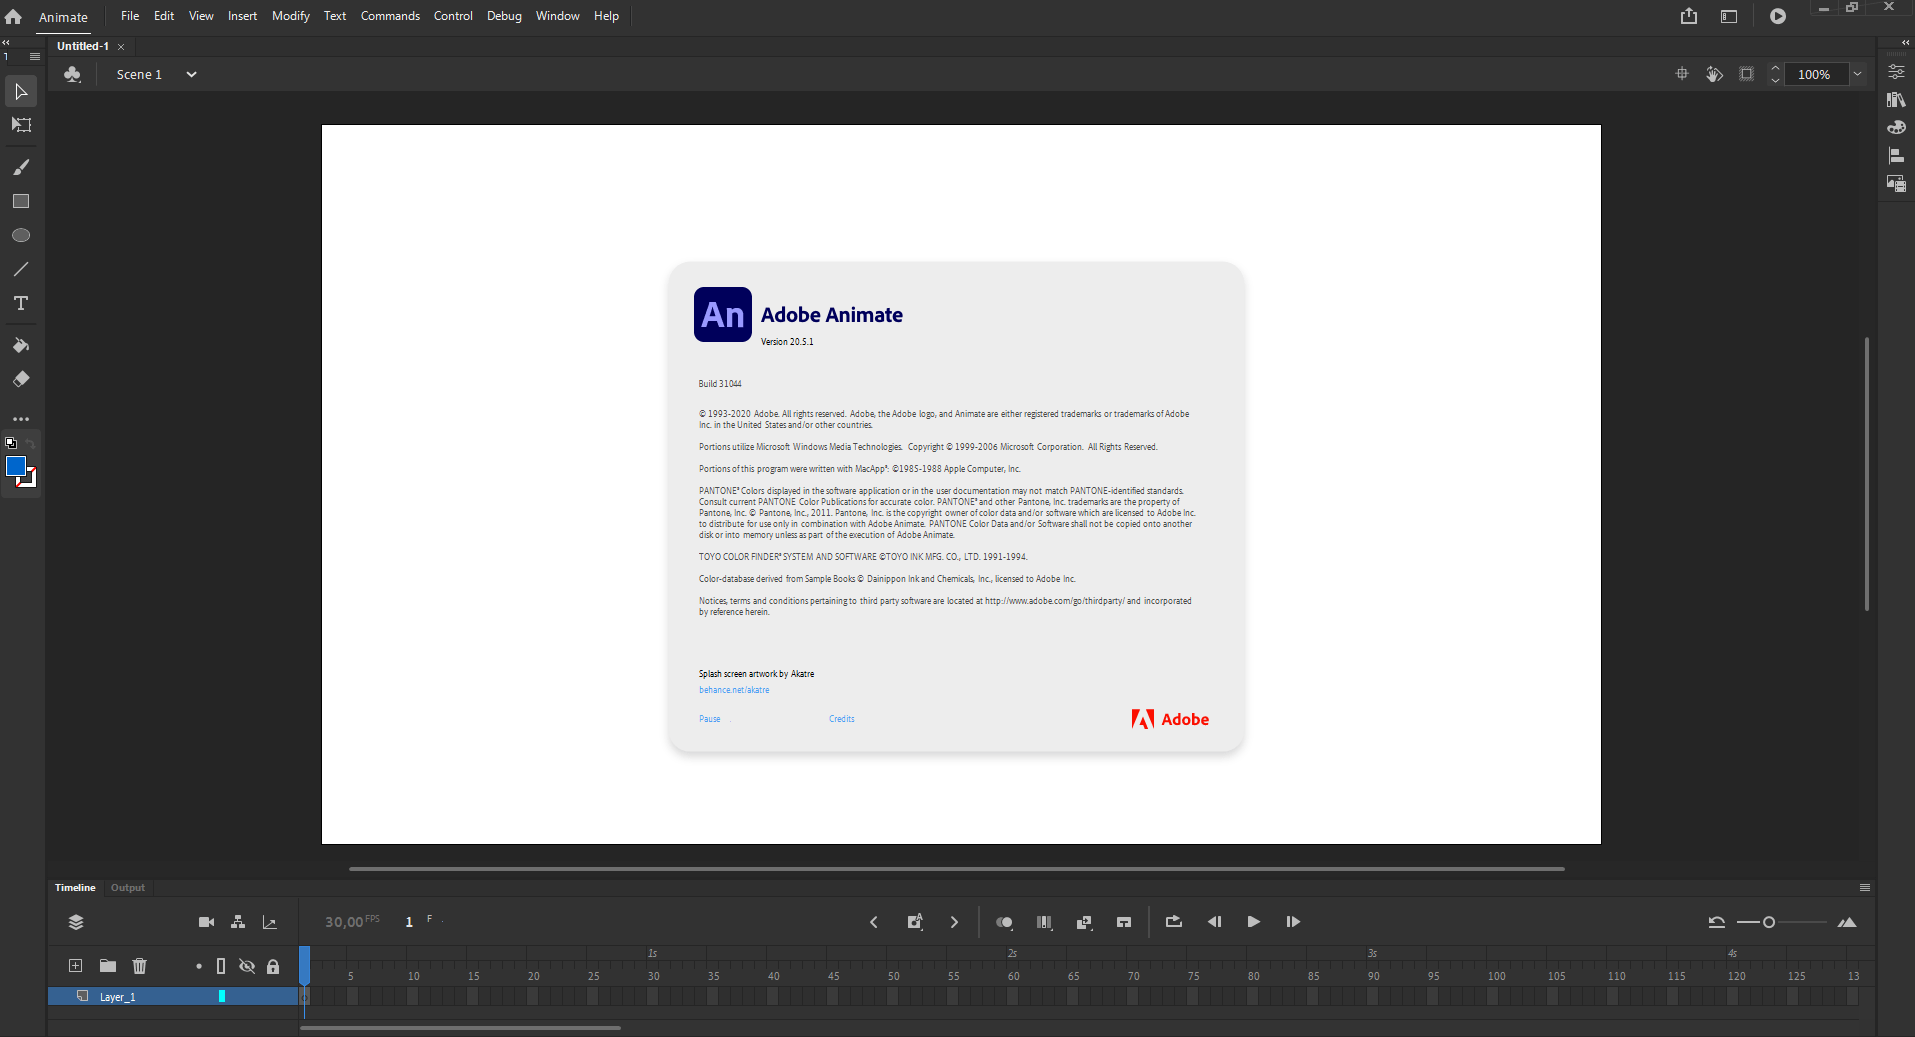Image resolution: width=1915 pixels, height=1037 pixels.
Task: Select the Rectangle tool
Action: (x=21, y=201)
